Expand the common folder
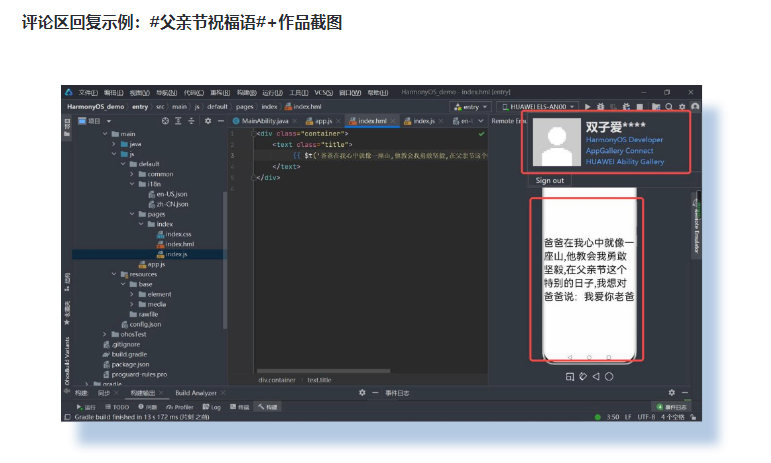The image size is (771, 463). (132, 174)
